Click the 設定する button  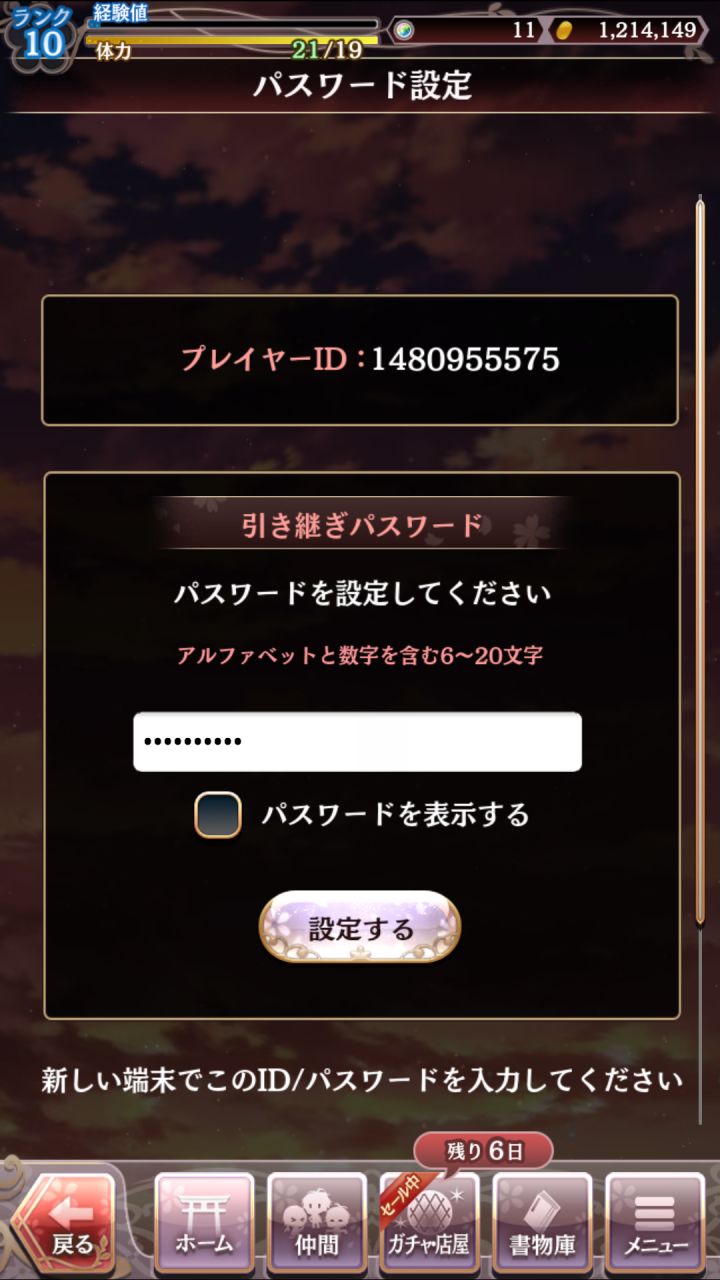[360, 928]
